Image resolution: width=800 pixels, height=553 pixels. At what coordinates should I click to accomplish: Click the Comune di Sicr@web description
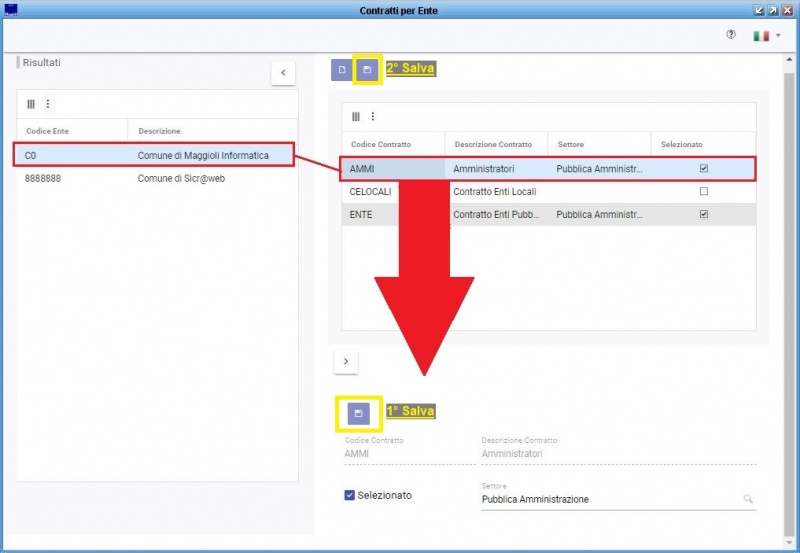181,179
